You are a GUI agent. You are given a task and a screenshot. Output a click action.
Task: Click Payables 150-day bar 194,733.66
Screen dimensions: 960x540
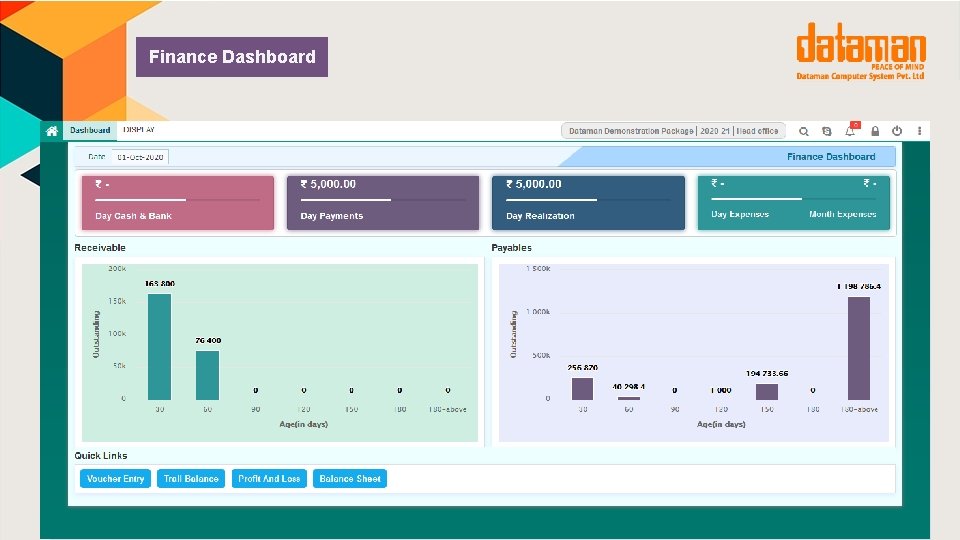(767, 392)
